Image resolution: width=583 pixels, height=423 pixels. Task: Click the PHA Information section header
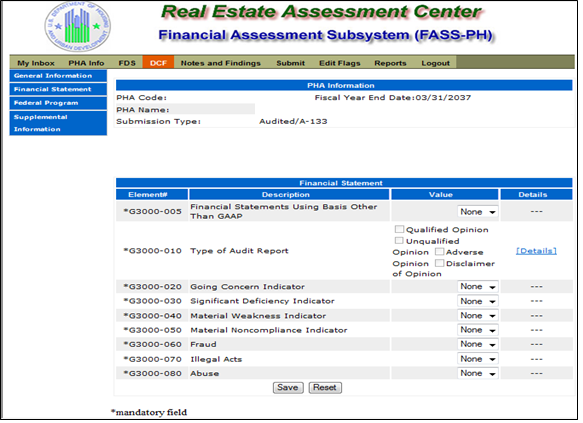point(344,85)
